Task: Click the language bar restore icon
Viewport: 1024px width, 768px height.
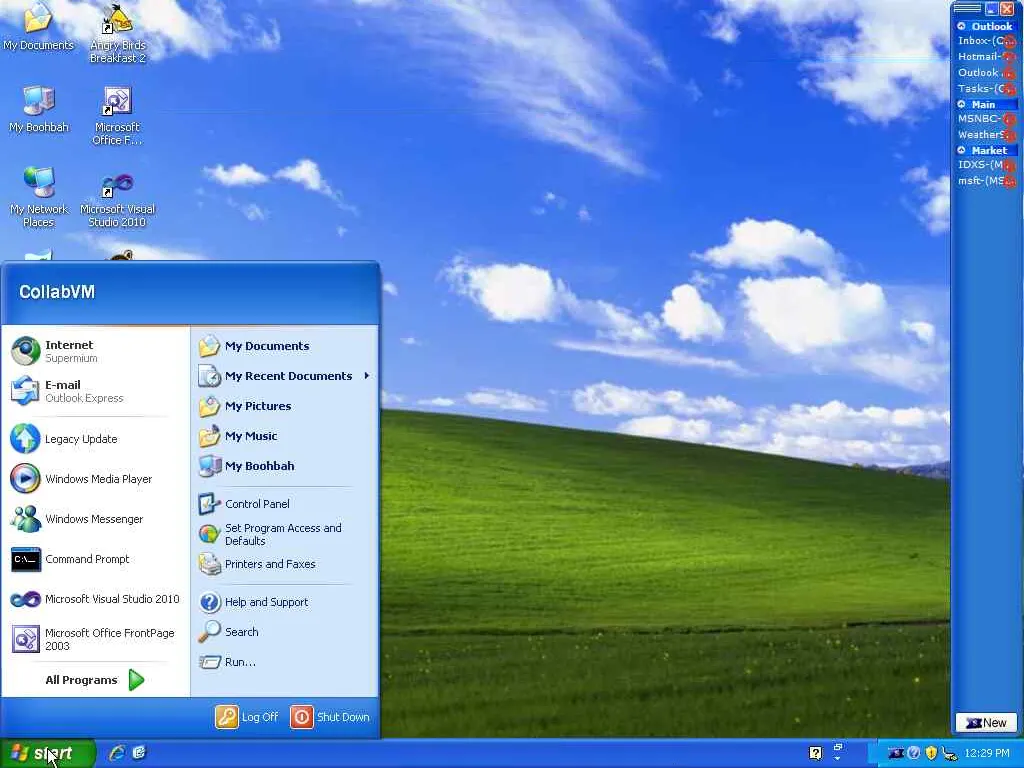Action: tap(839, 747)
